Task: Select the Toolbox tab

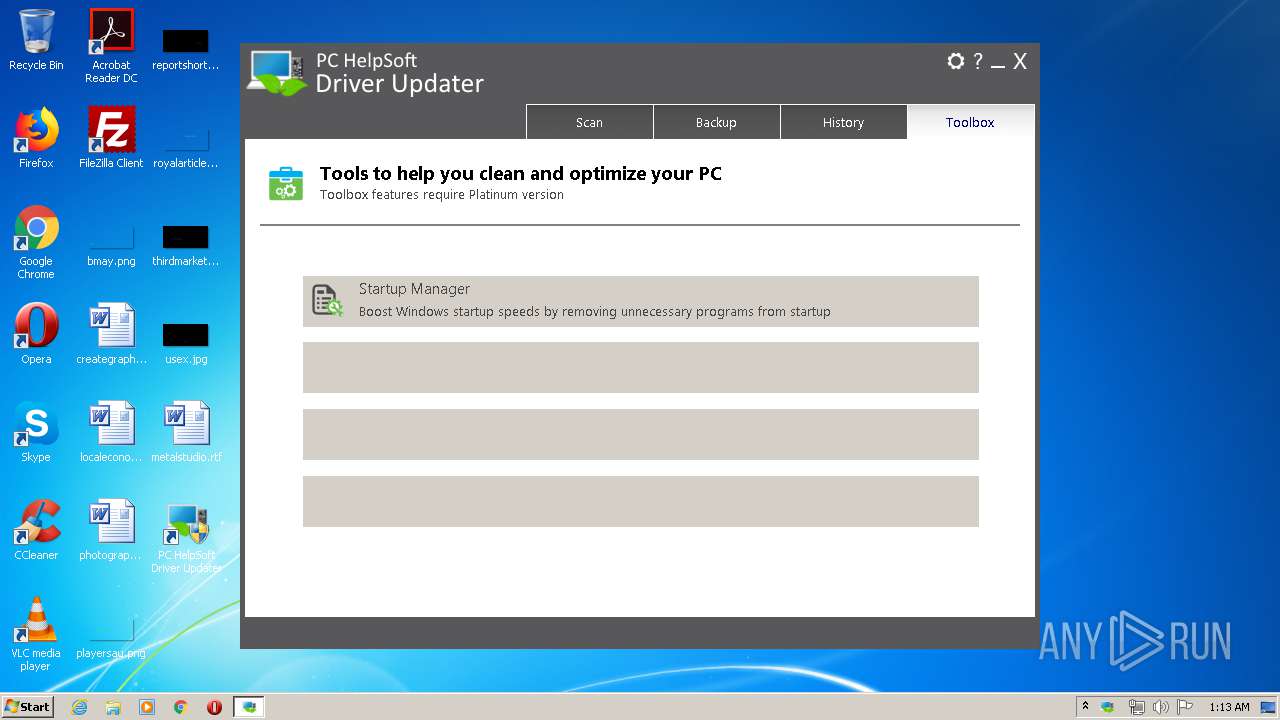Action: [970, 122]
